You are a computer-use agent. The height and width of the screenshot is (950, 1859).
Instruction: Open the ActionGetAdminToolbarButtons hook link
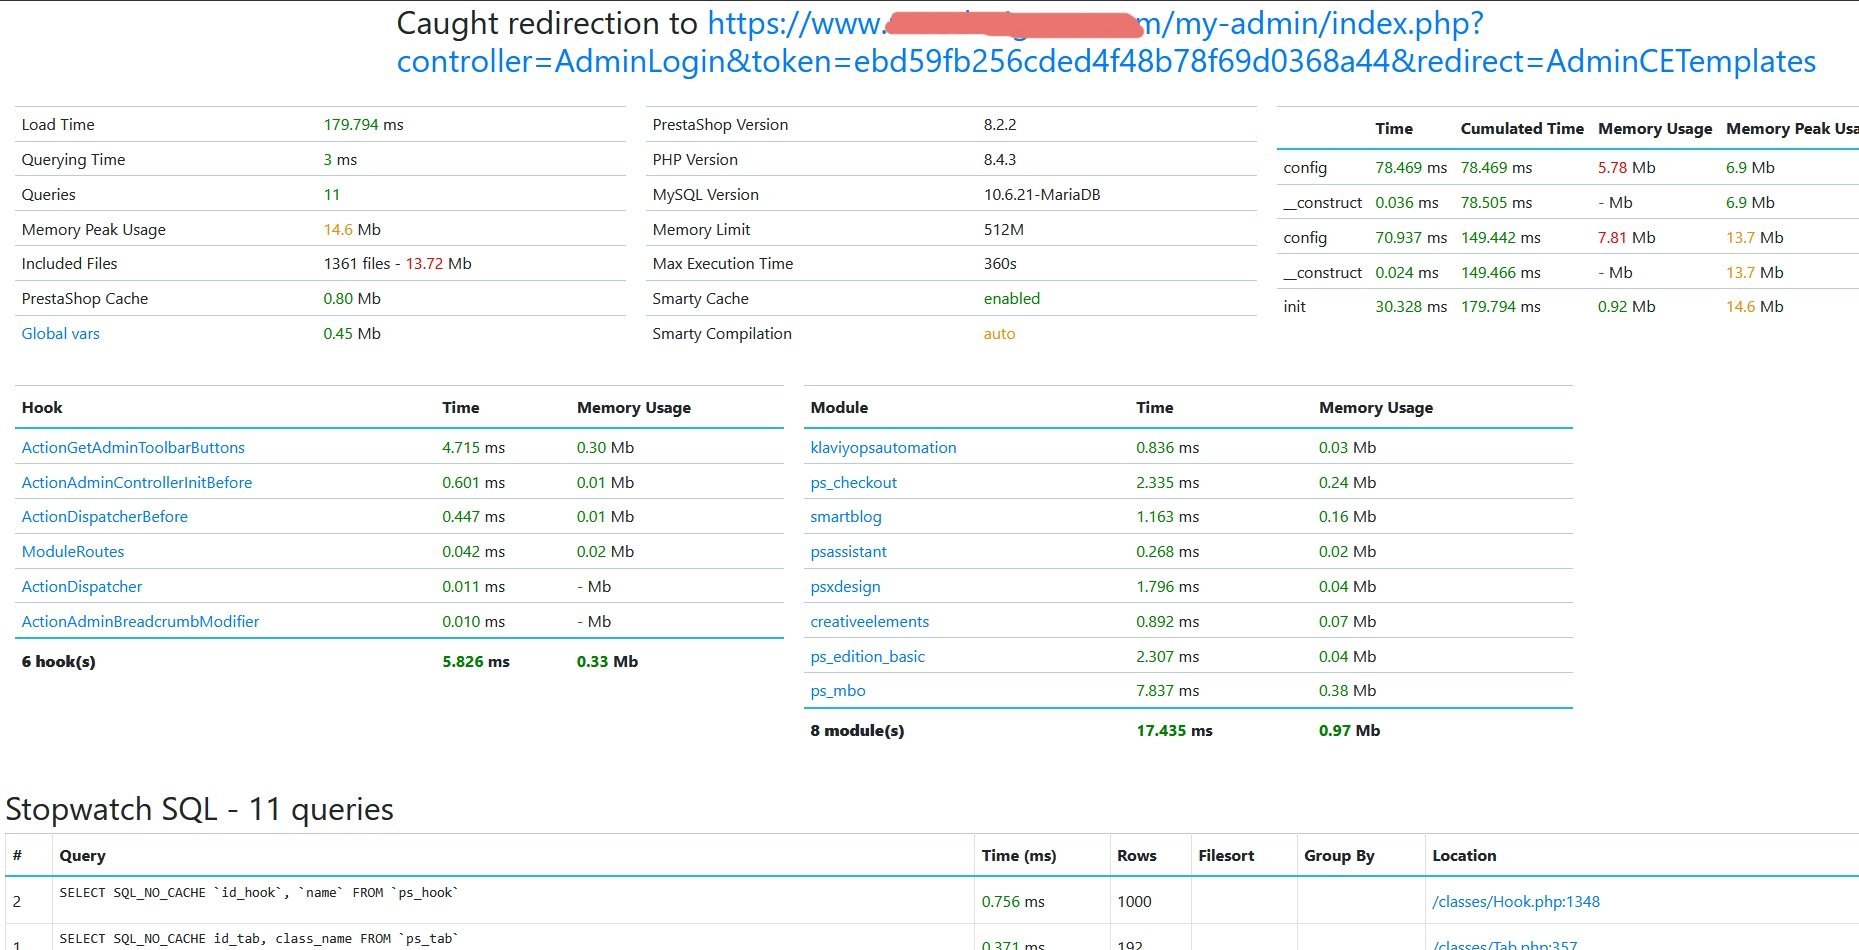pos(133,448)
